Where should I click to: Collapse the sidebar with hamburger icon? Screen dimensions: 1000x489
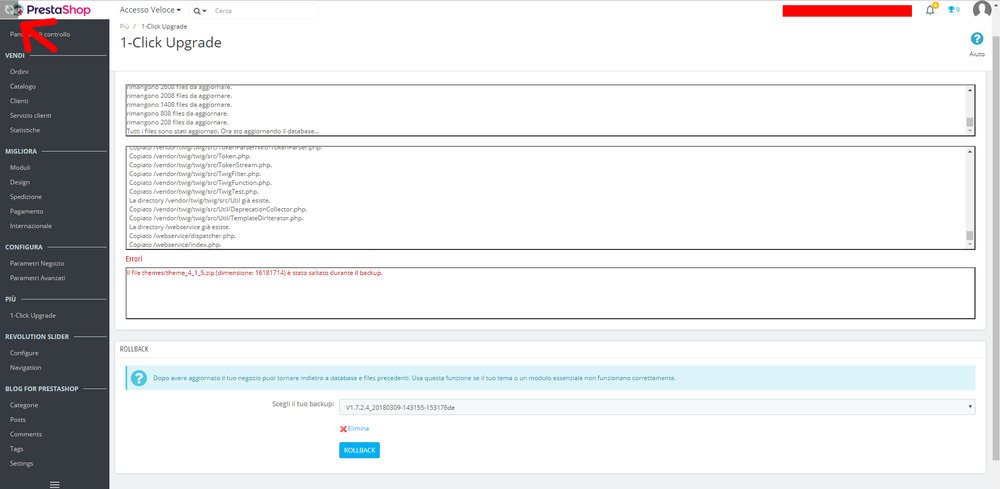tap(55, 485)
